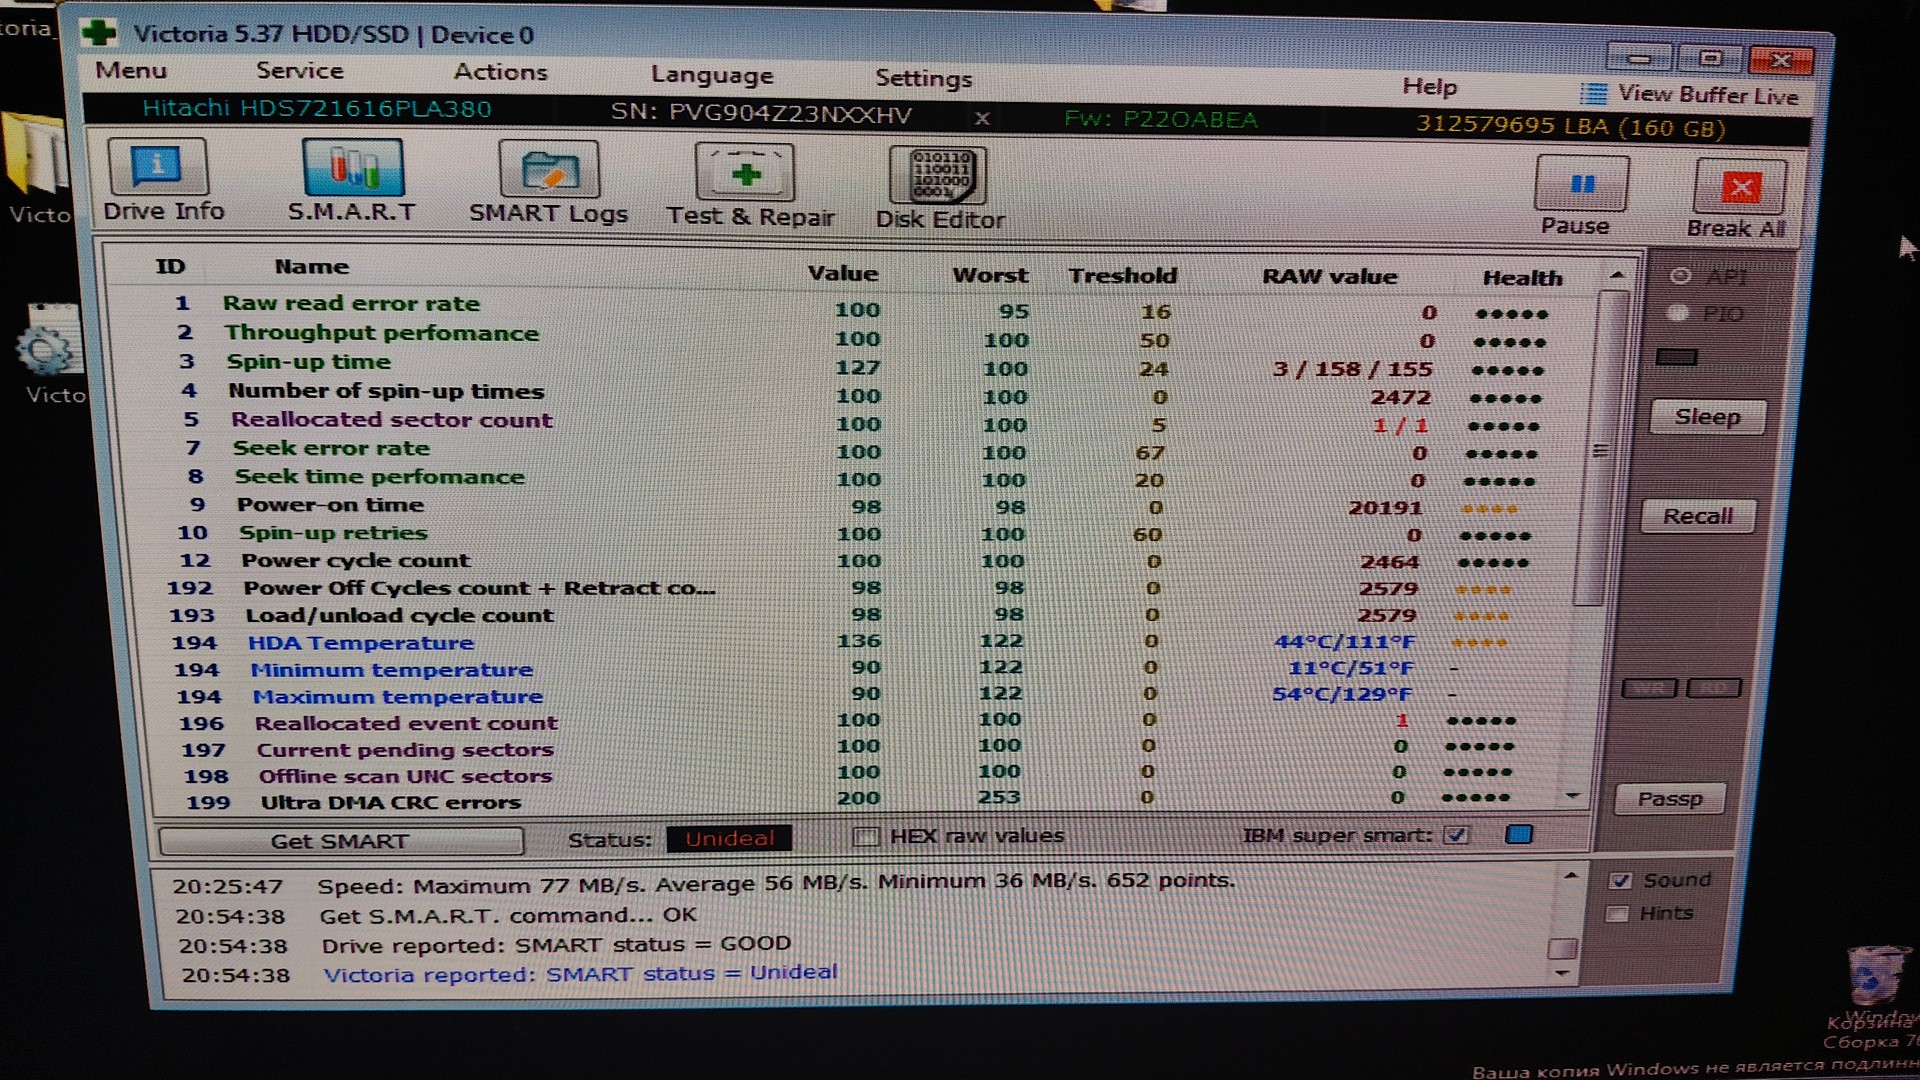The width and height of the screenshot is (1920, 1080).
Task: Open the S.M.A.R.T tab
Action: [x=352, y=182]
